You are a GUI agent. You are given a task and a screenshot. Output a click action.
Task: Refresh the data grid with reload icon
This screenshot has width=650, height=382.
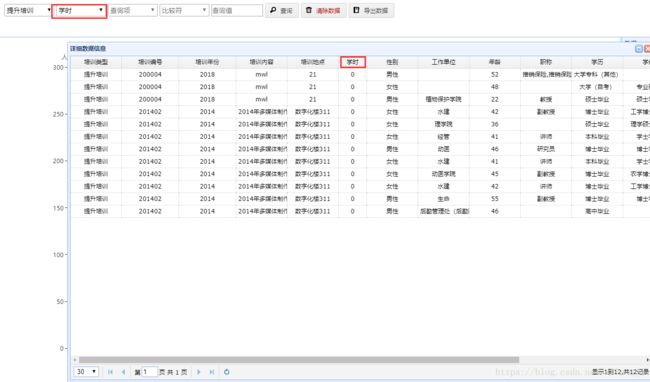click(226, 372)
